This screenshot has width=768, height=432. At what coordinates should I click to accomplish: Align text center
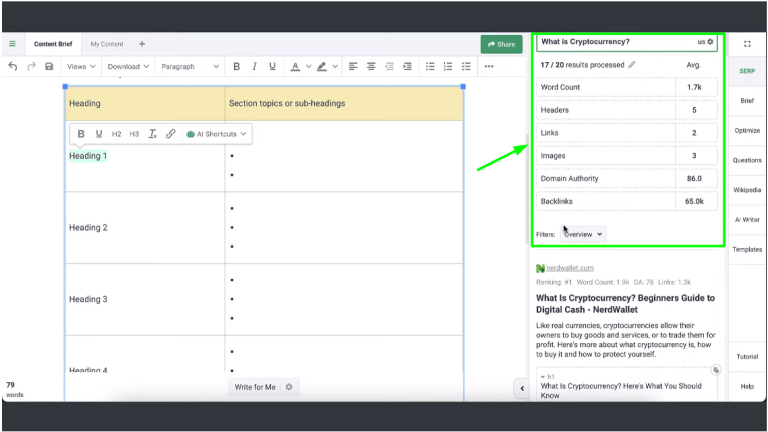371,66
